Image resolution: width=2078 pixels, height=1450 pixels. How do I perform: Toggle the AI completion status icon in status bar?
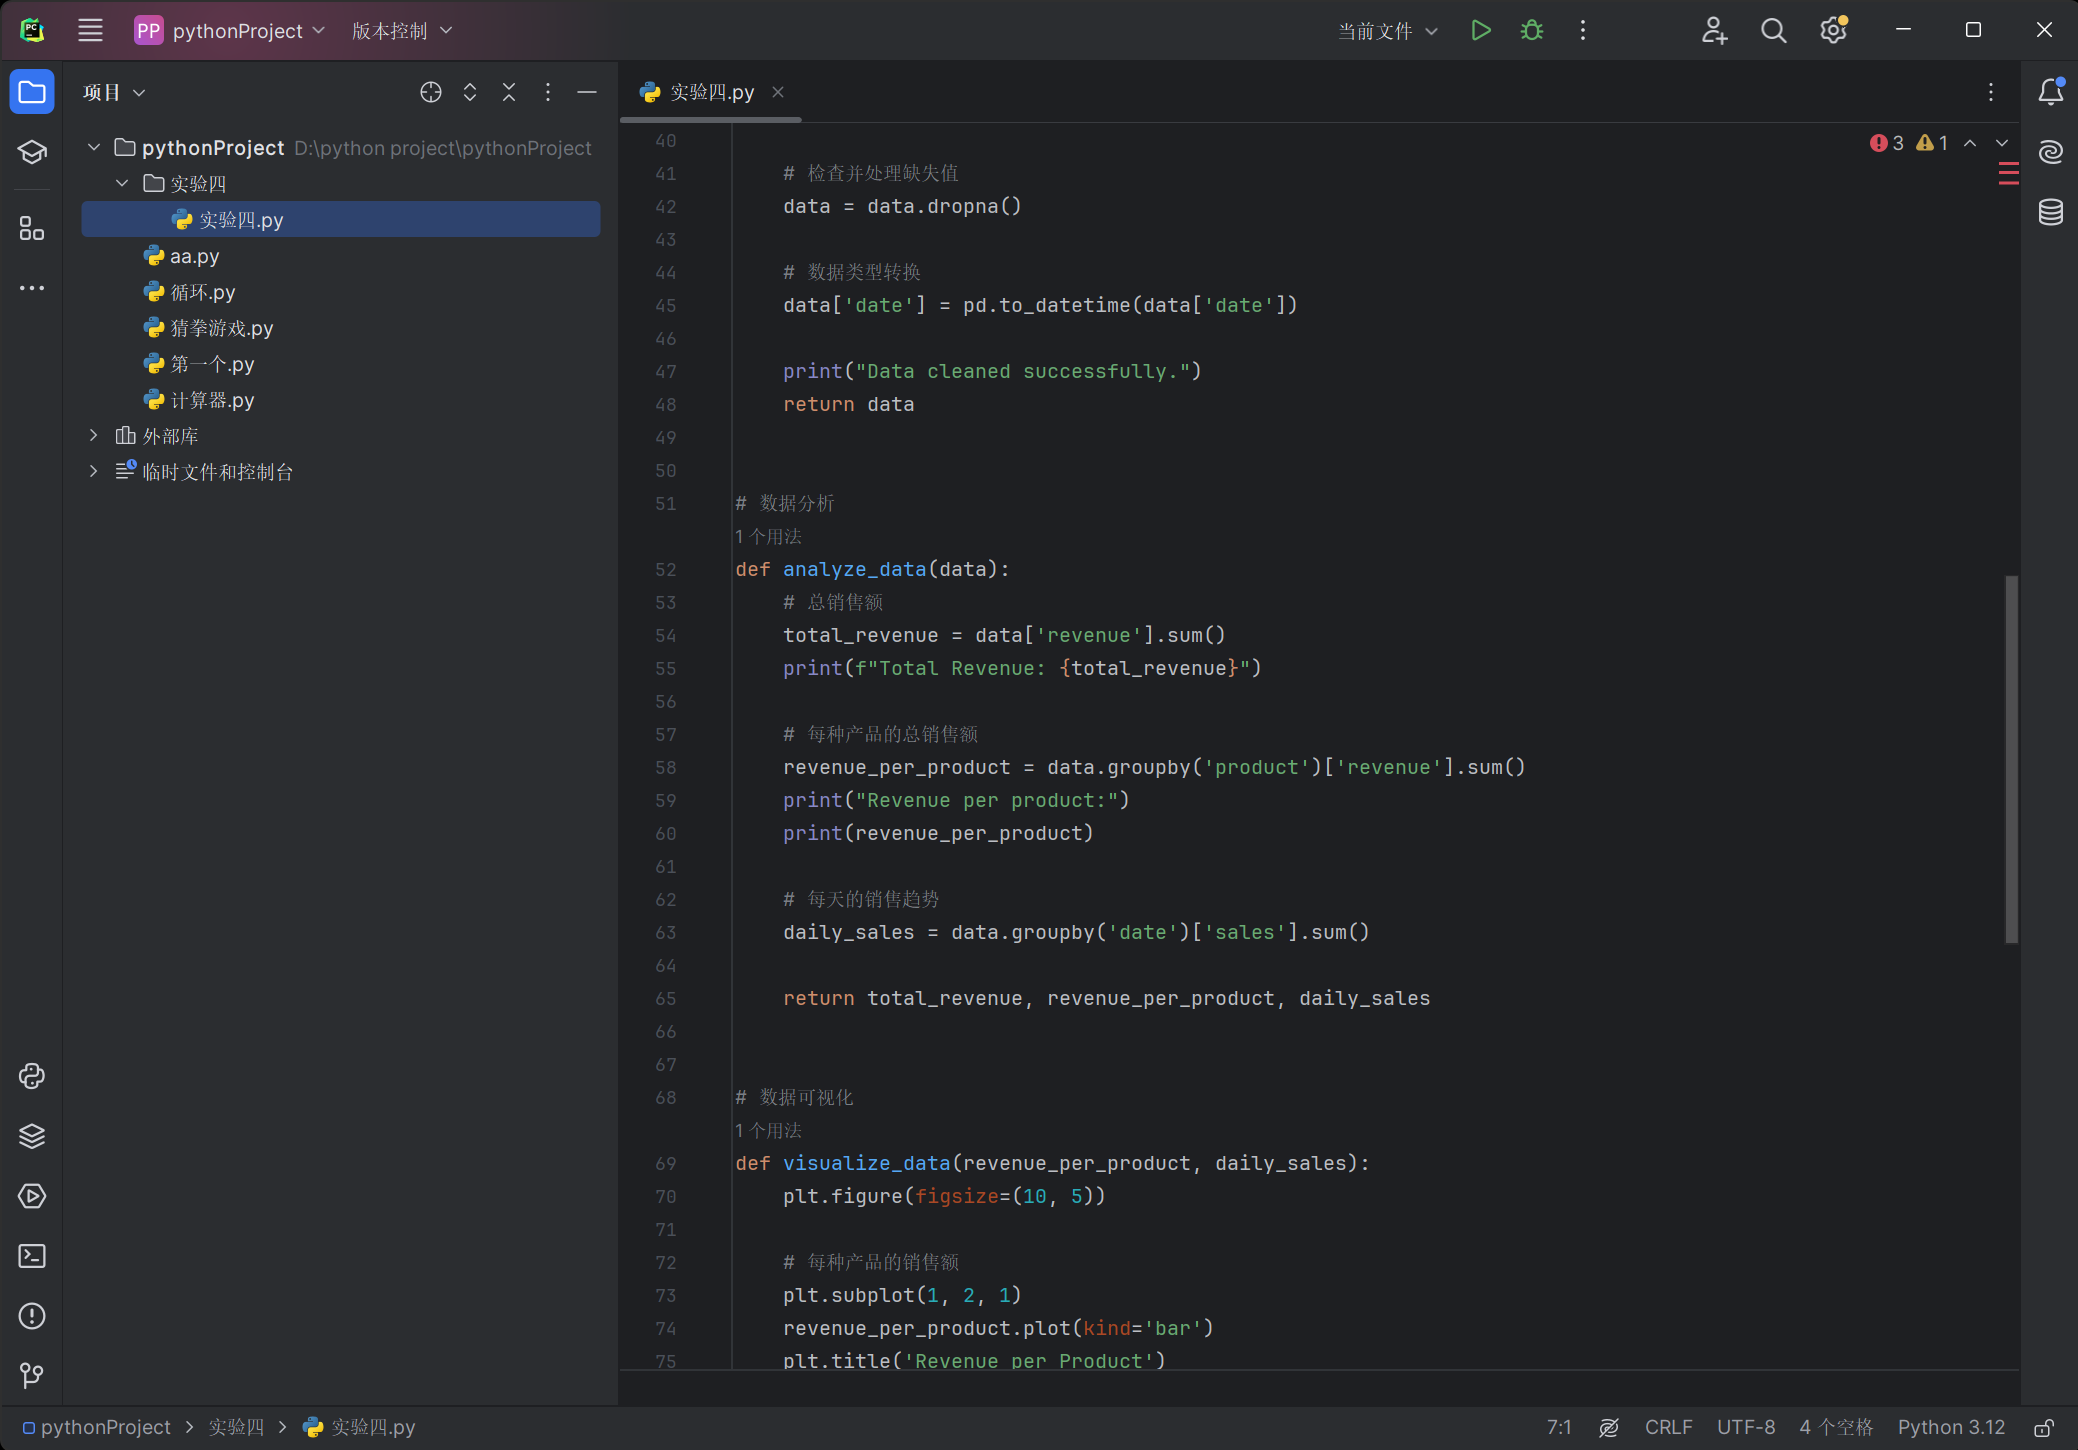[1609, 1427]
